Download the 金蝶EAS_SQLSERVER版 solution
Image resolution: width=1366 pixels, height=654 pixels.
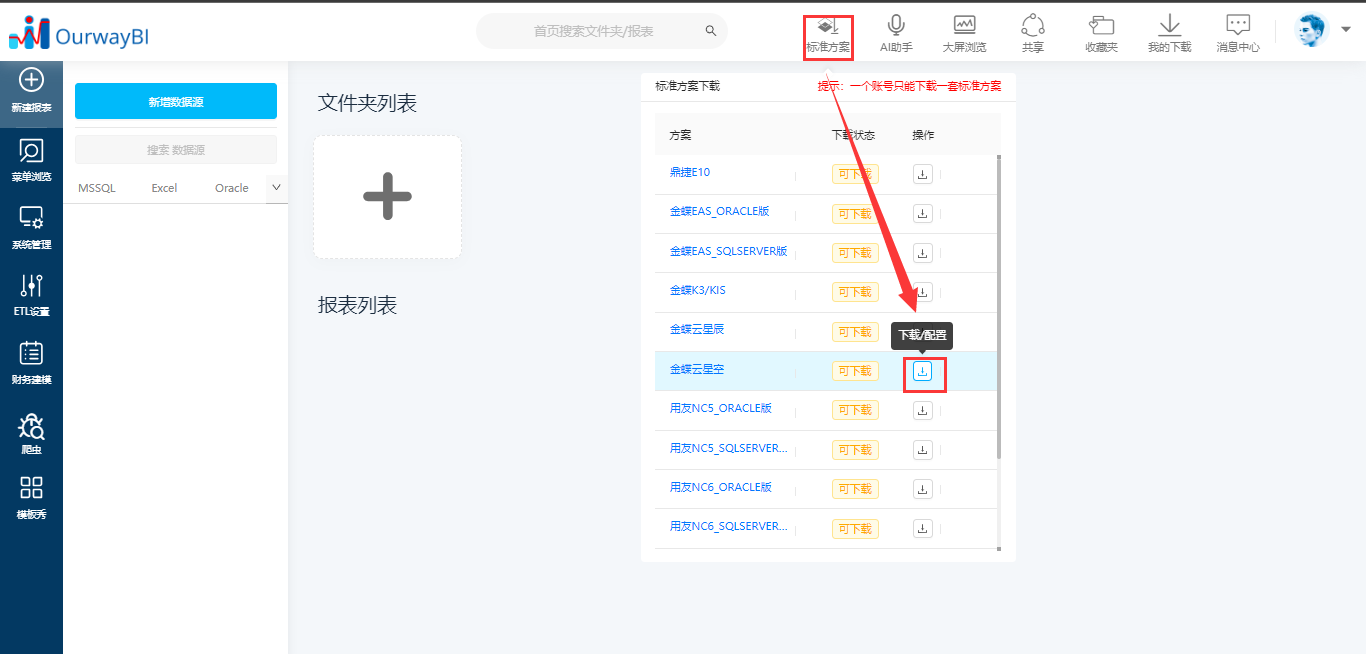click(x=922, y=253)
